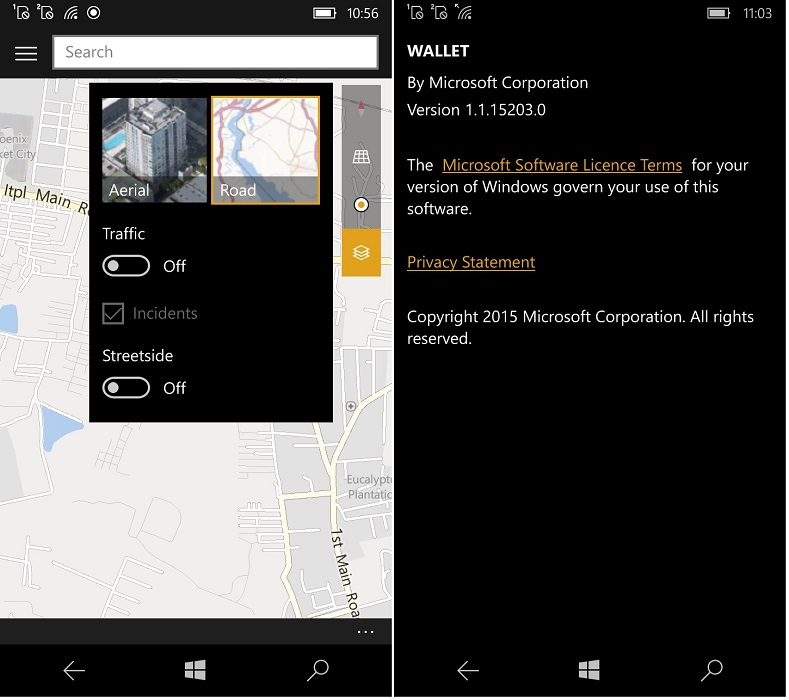Image resolution: width=789 pixels, height=700 pixels.
Task: Tap SIM 2 signal icon on Maps phone
Action: click(x=45, y=12)
